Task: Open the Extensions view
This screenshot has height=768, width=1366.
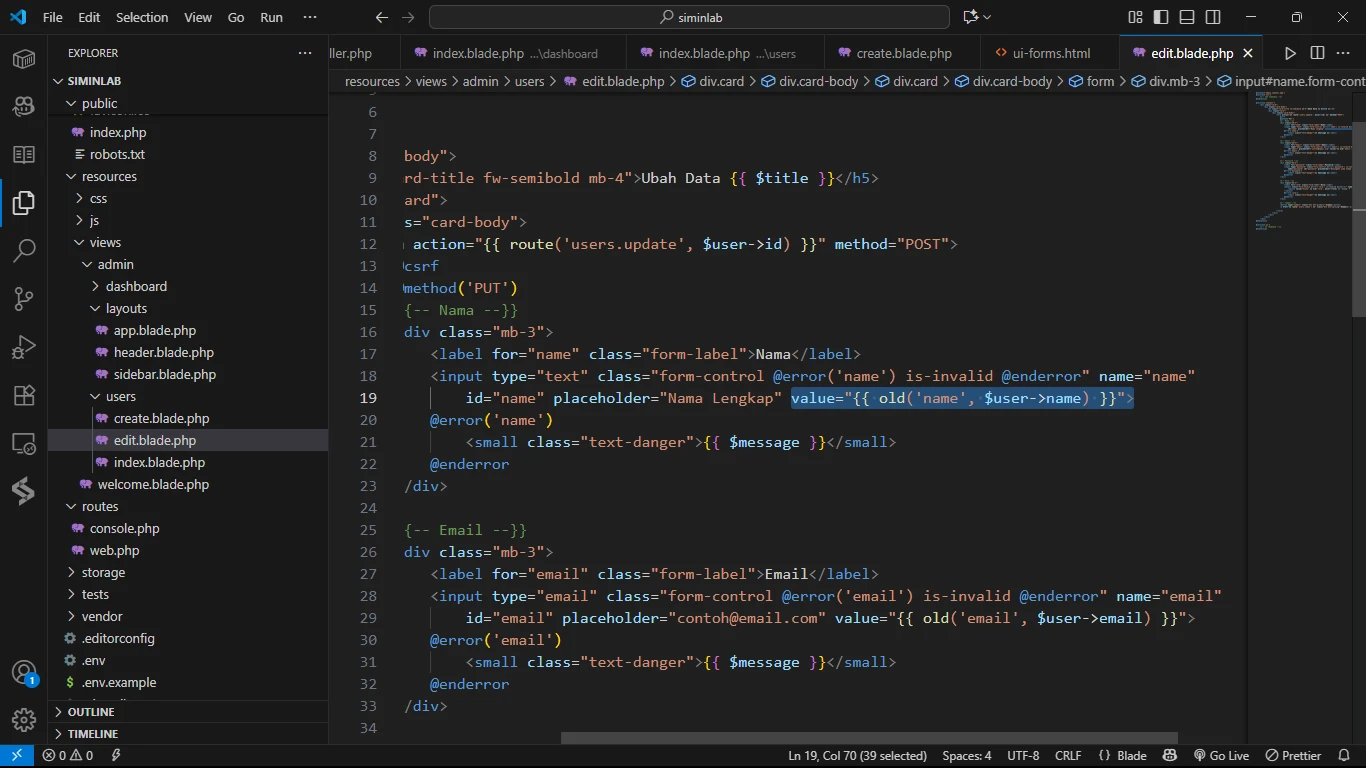Action: [x=24, y=395]
